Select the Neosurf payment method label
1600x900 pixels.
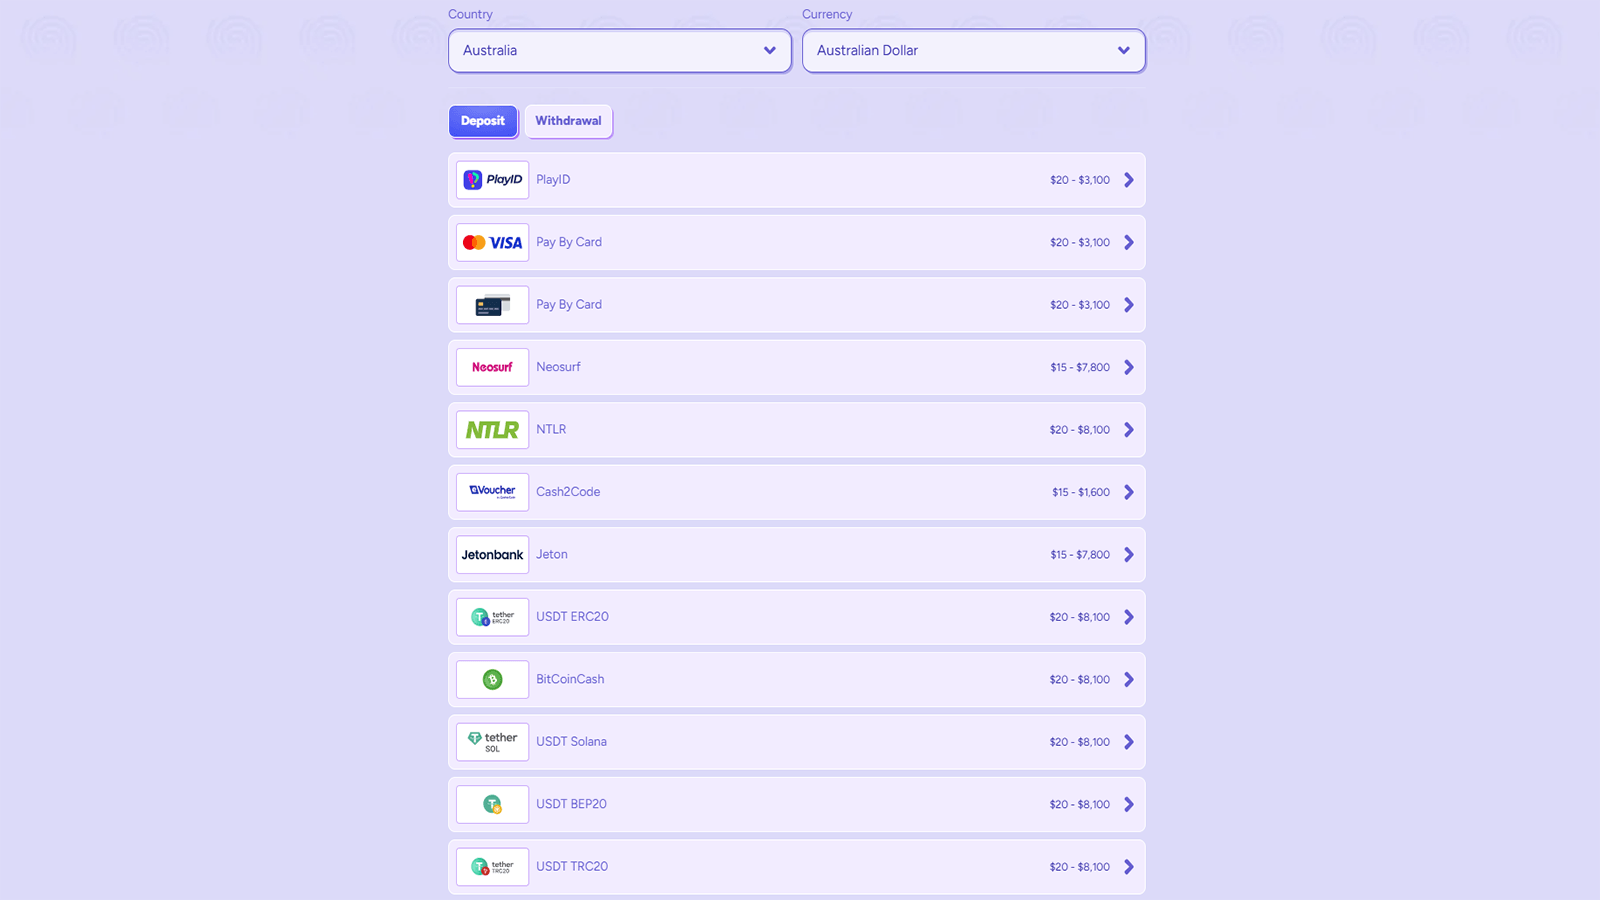tap(558, 367)
